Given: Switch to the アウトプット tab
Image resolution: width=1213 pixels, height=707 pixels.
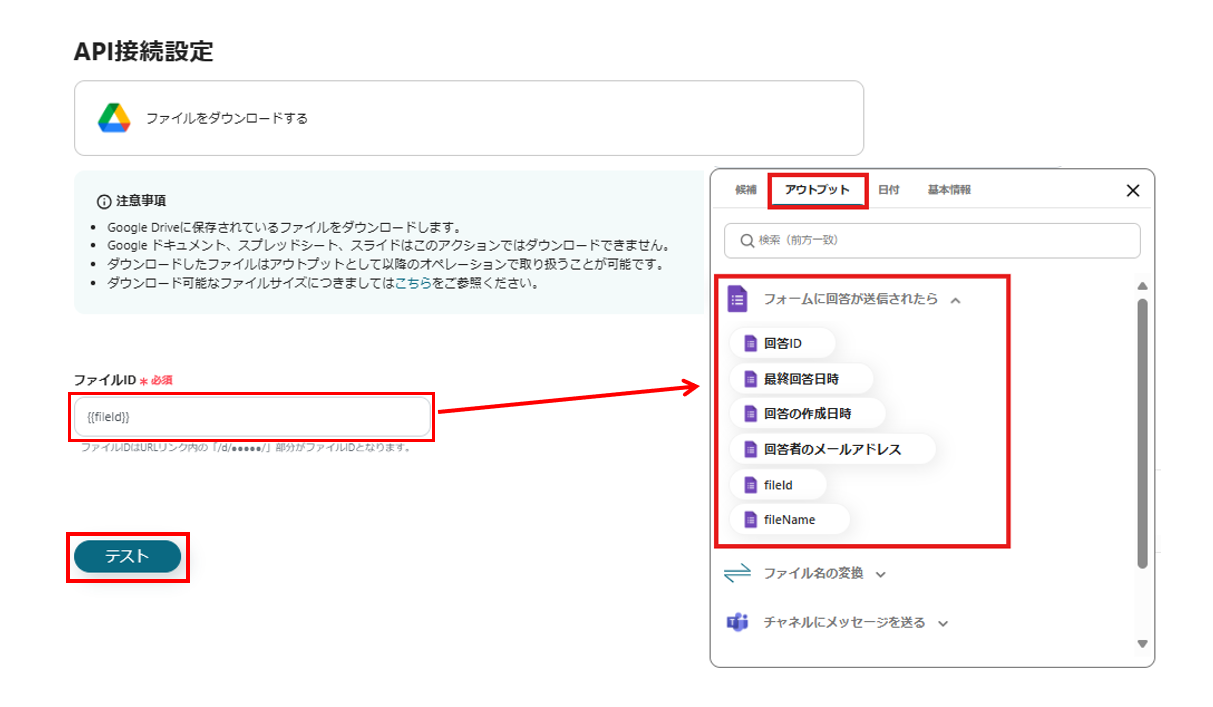Looking at the screenshot, I should pyautogui.click(x=817, y=190).
